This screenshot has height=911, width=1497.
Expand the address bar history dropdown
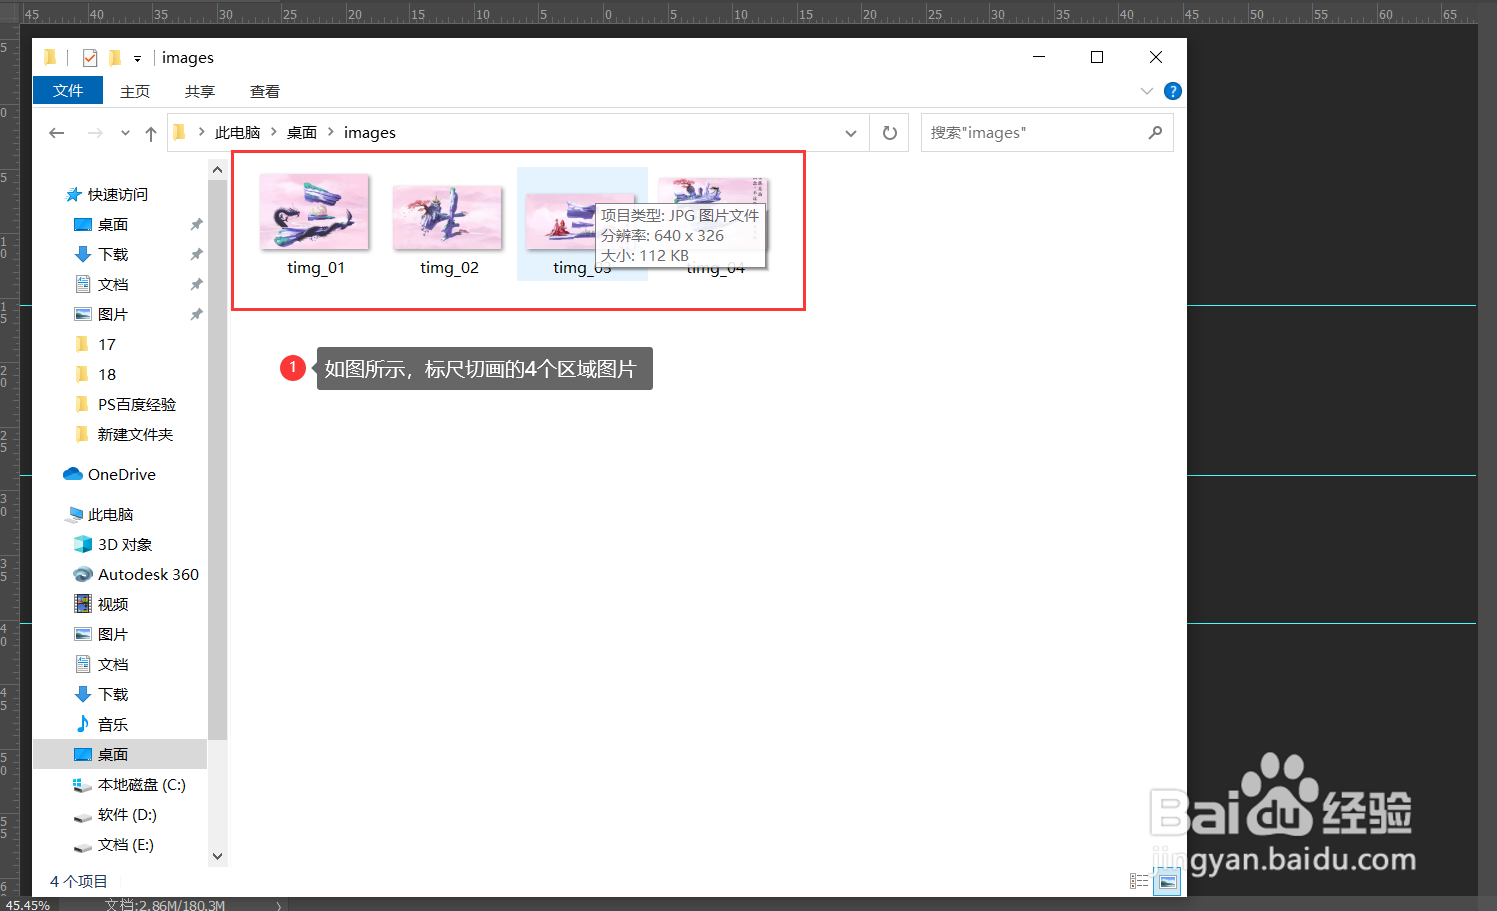tap(851, 133)
